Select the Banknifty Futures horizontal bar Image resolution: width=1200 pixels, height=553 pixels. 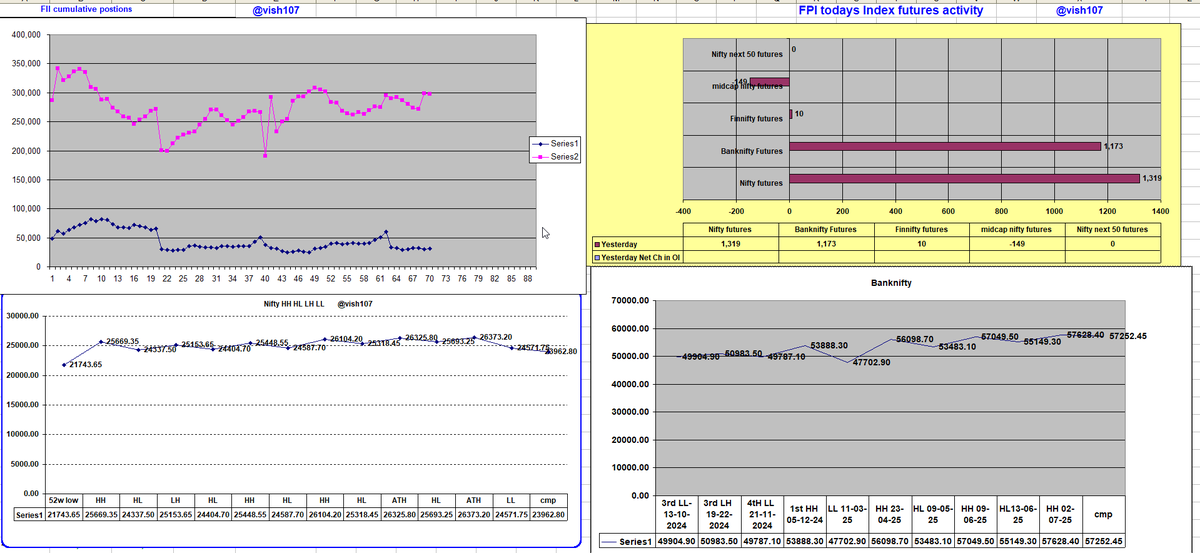point(945,147)
